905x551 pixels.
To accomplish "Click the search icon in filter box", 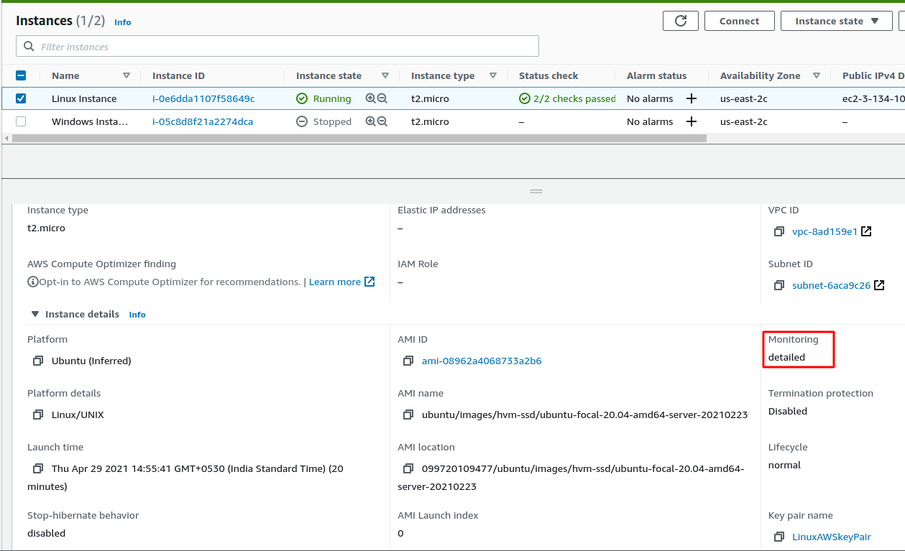I will click(x=29, y=46).
